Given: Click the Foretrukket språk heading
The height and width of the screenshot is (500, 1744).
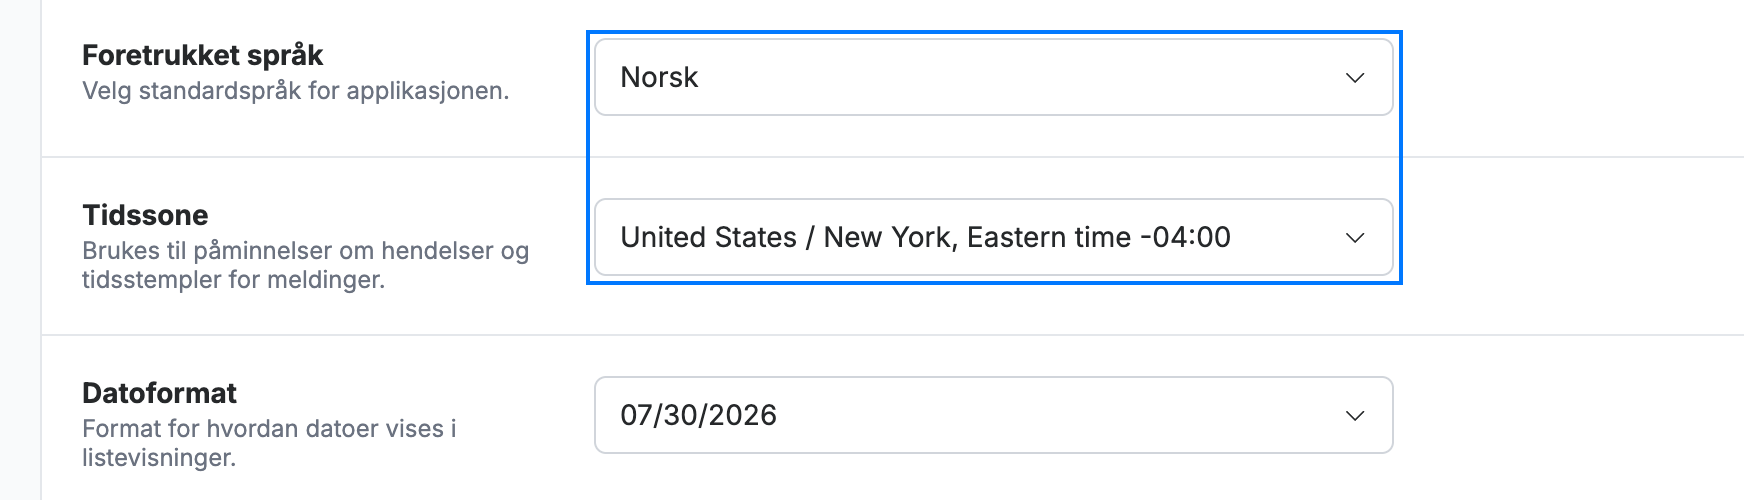Looking at the screenshot, I should pyautogui.click(x=203, y=55).
